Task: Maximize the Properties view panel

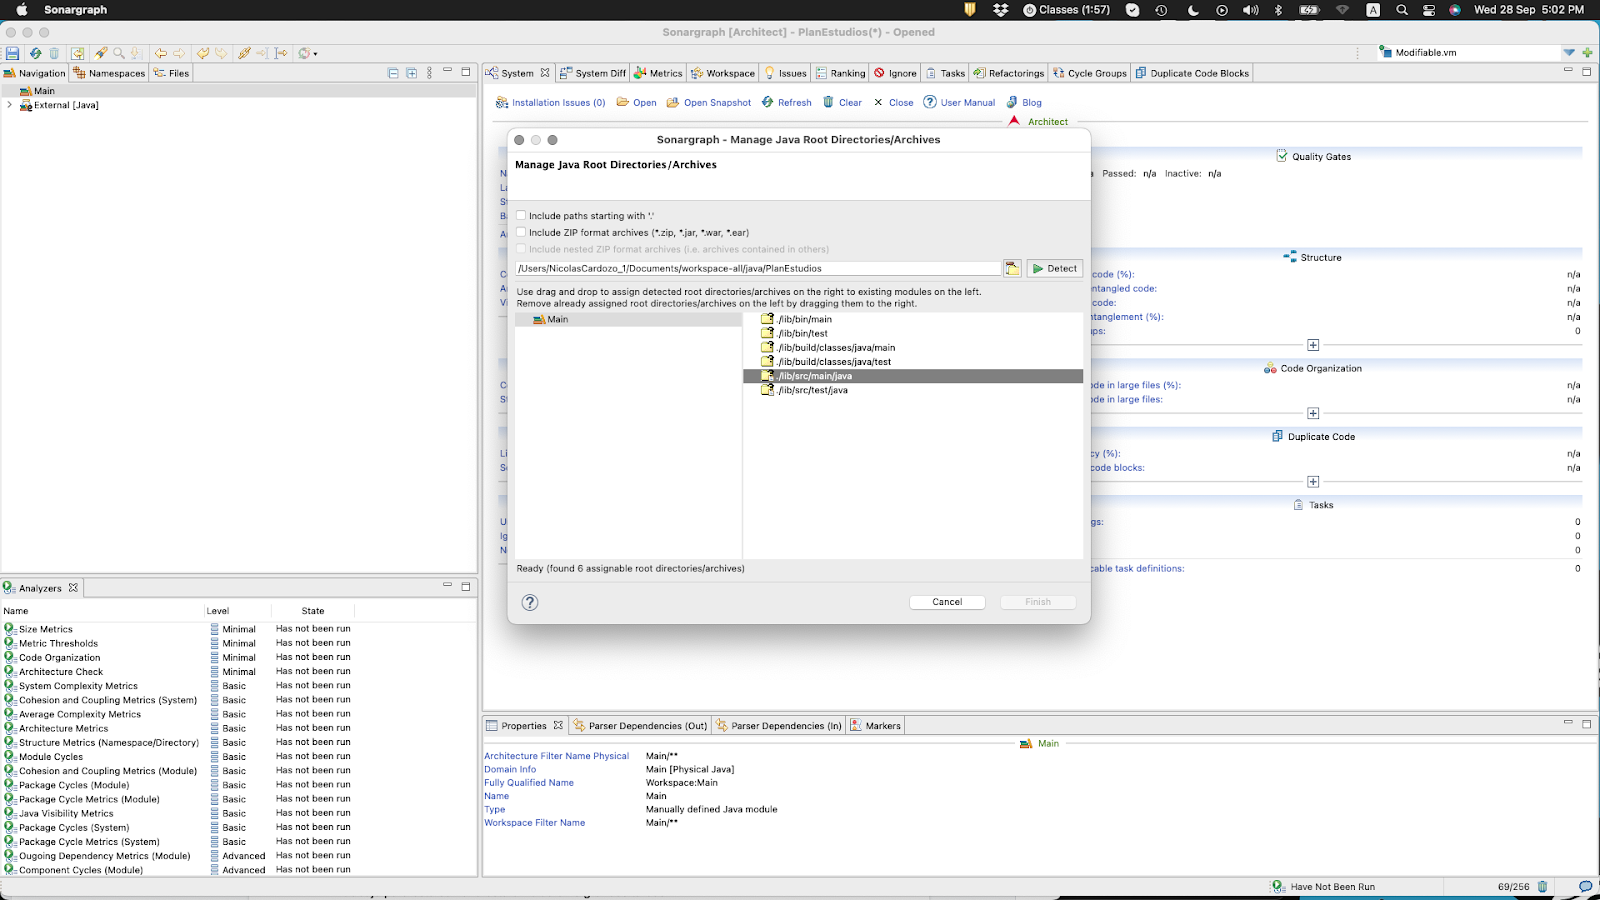Action: tap(1586, 723)
